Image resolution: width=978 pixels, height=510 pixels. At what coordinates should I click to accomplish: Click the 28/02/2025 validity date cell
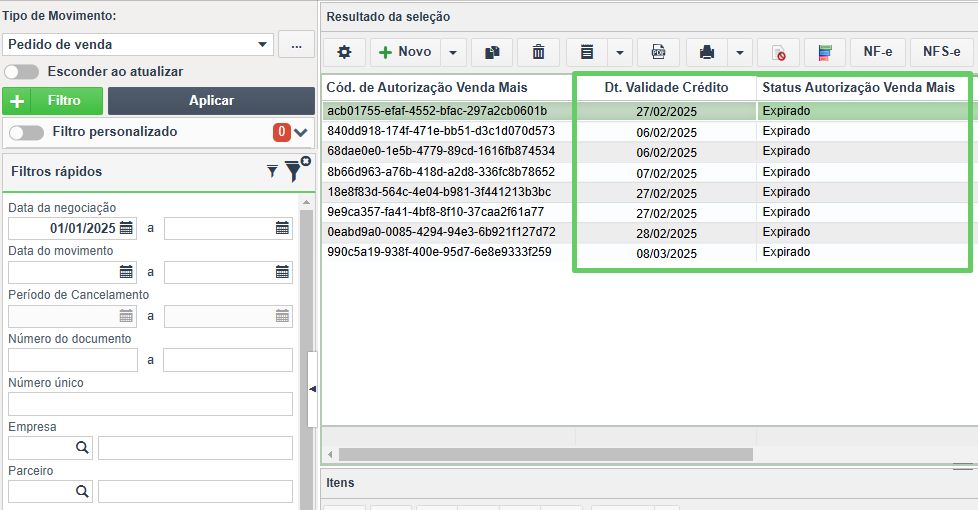tap(666, 233)
